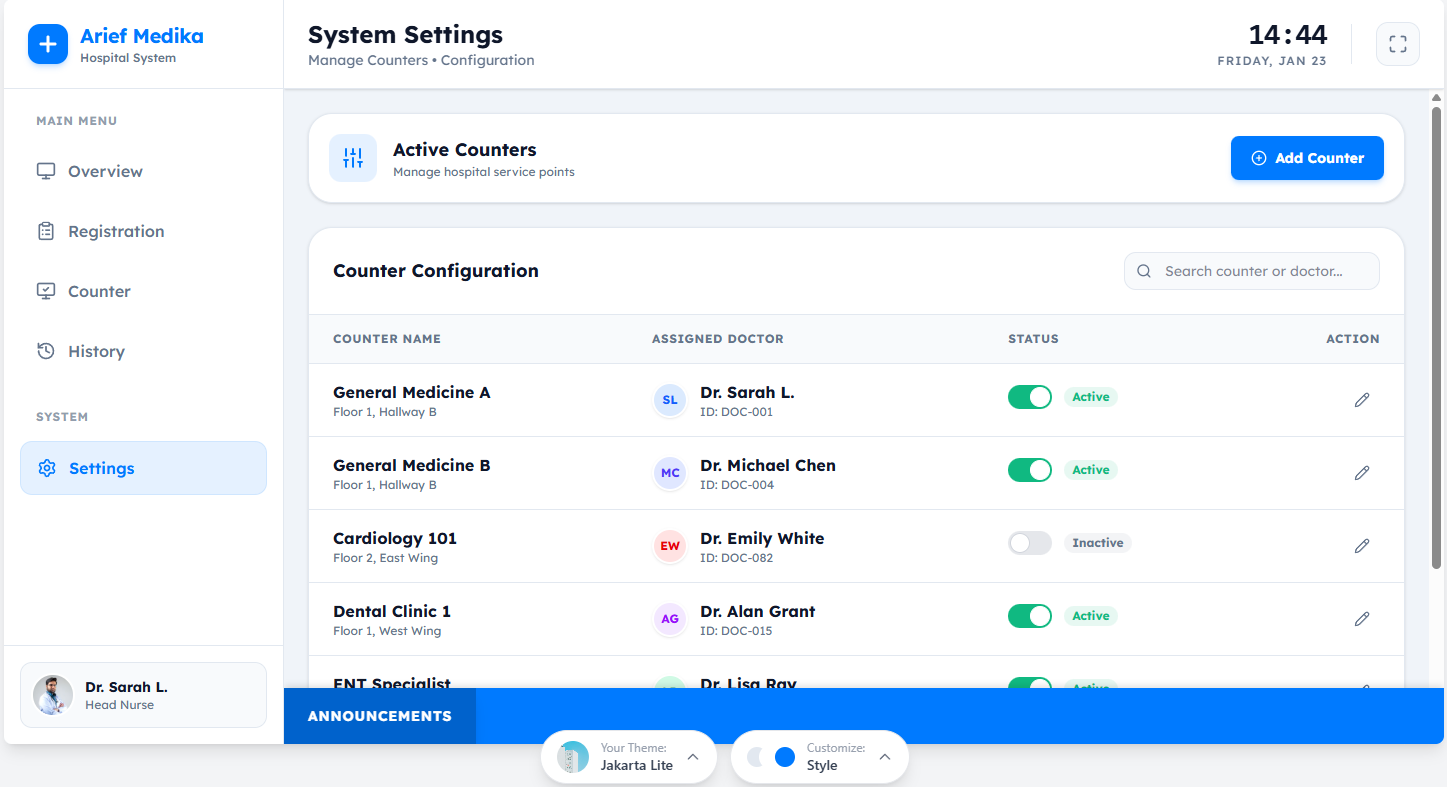Click the fullscreen icon in the header
This screenshot has width=1447, height=787.
coord(1397,44)
